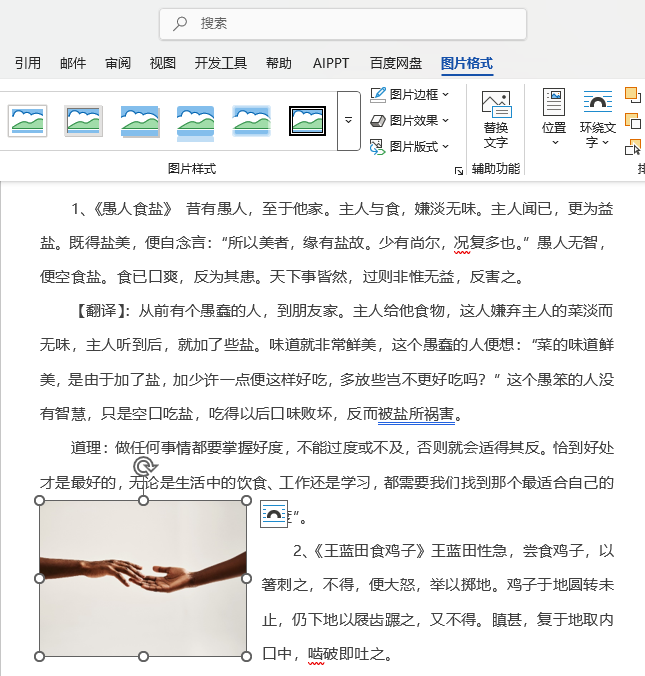The height and width of the screenshot is (676, 645).
Task: Apply the double black frame picture style
Action: pyautogui.click(x=307, y=121)
